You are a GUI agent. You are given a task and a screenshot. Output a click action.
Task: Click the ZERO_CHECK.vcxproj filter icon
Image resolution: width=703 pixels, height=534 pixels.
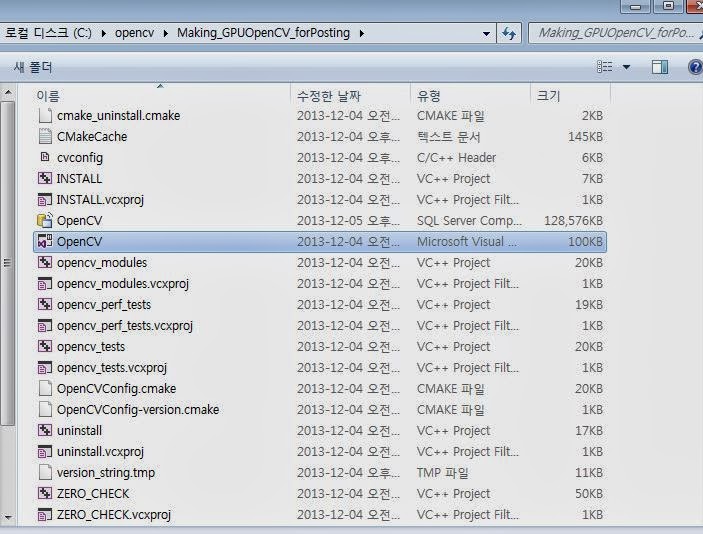[x=45, y=514]
